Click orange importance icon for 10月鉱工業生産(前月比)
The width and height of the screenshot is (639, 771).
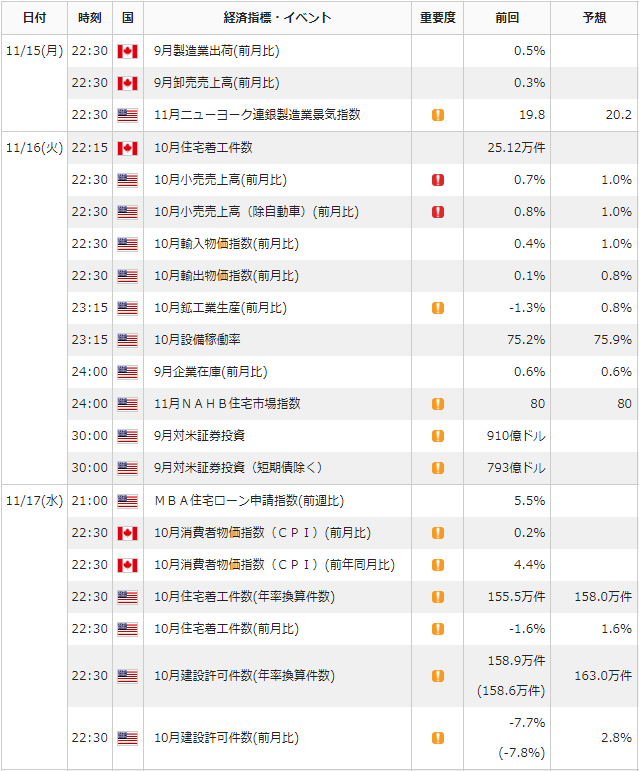pyautogui.click(x=437, y=308)
